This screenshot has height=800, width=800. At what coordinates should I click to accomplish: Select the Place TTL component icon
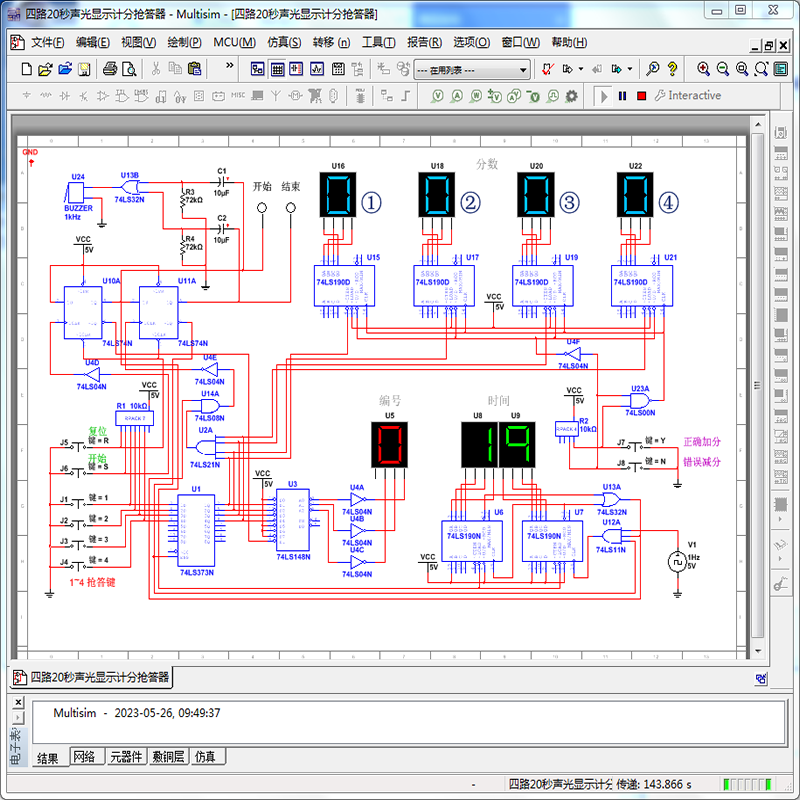[122, 95]
